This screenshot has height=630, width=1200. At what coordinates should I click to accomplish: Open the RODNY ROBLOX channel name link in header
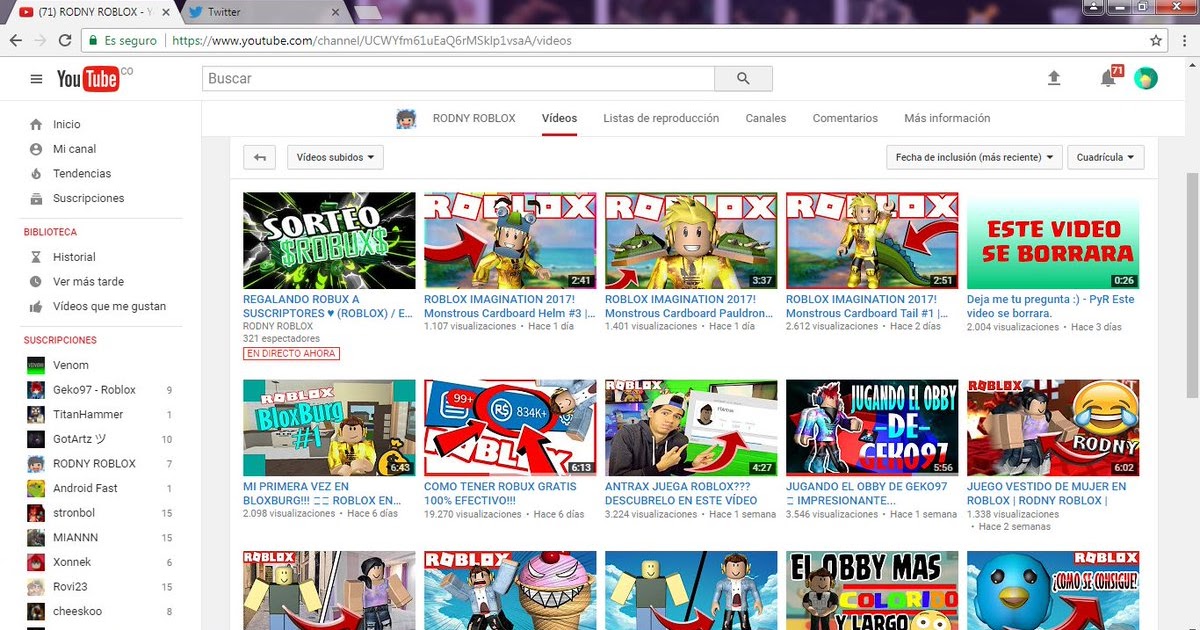(474, 118)
